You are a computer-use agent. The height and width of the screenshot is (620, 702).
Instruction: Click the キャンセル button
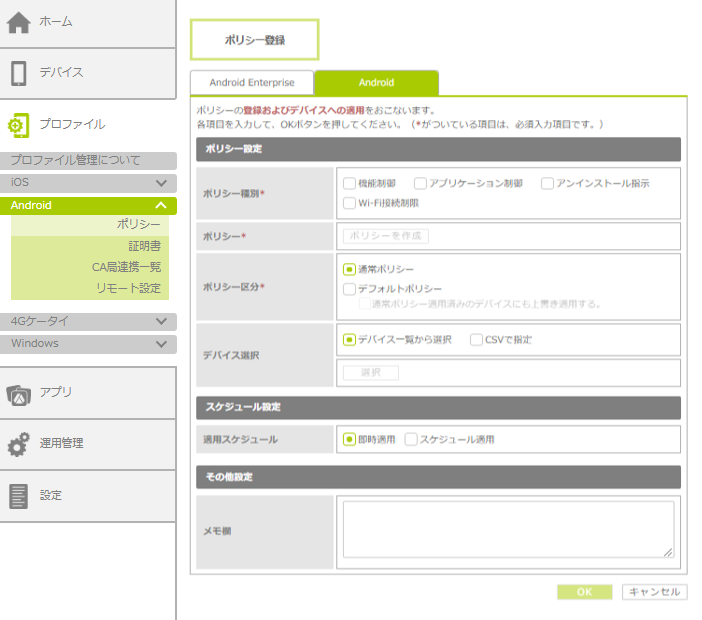pyautogui.click(x=654, y=592)
